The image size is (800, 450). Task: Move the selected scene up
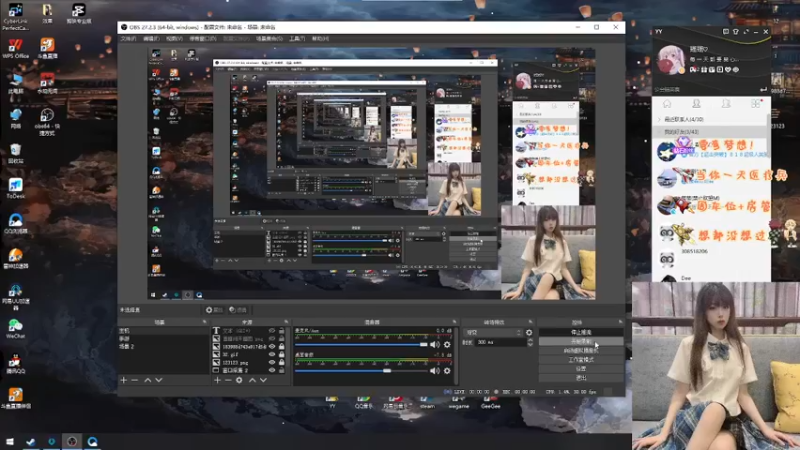pyautogui.click(x=147, y=380)
